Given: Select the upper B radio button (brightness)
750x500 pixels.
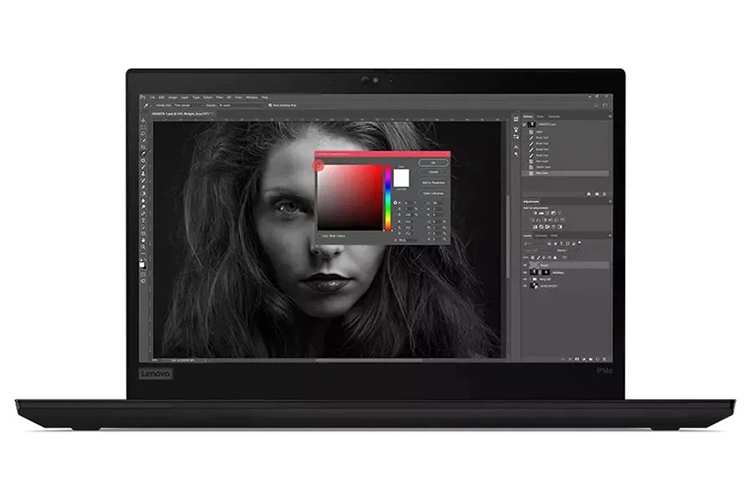Looking at the screenshot, I should pos(395,215).
